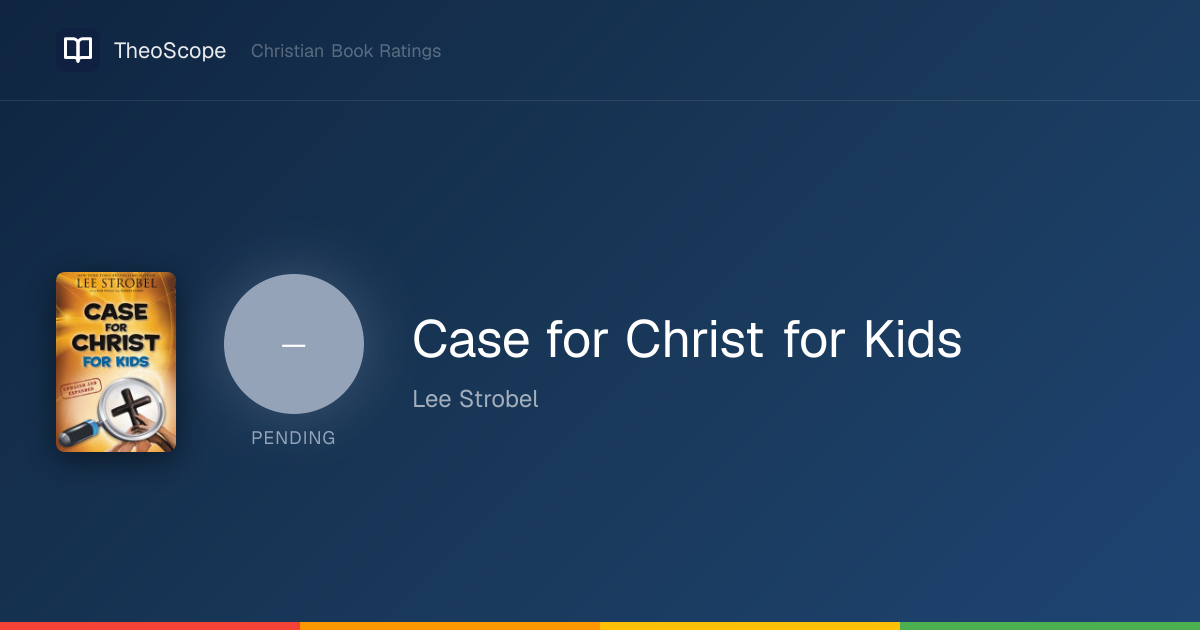Click author name Lee Strobel
The width and height of the screenshot is (1200, 630).
click(476, 399)
